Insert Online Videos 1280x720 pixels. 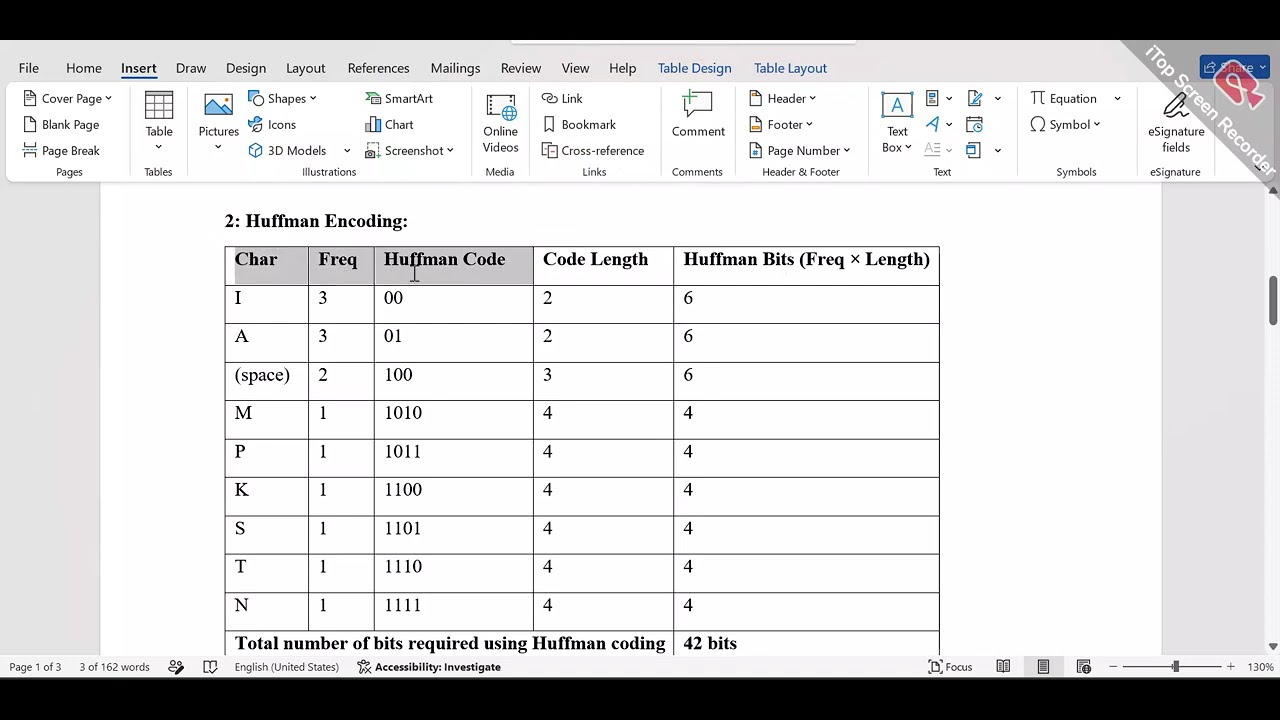point(500,124)
